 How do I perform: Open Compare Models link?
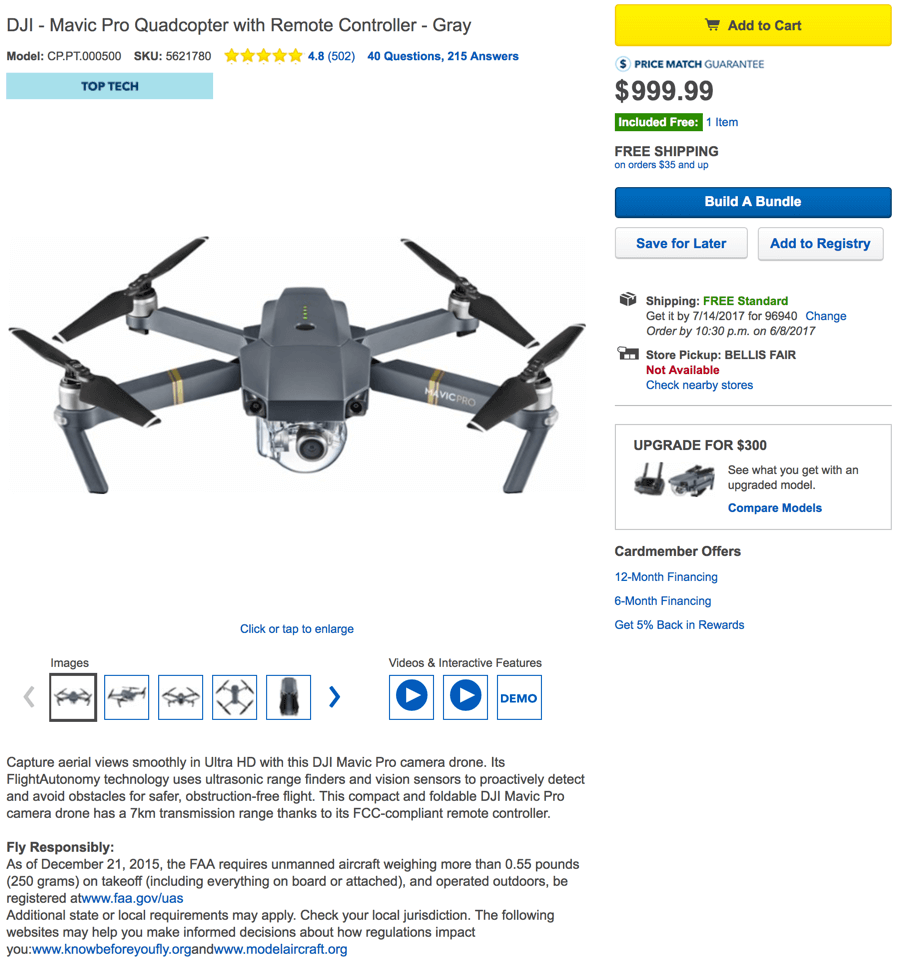coord(775,508)
